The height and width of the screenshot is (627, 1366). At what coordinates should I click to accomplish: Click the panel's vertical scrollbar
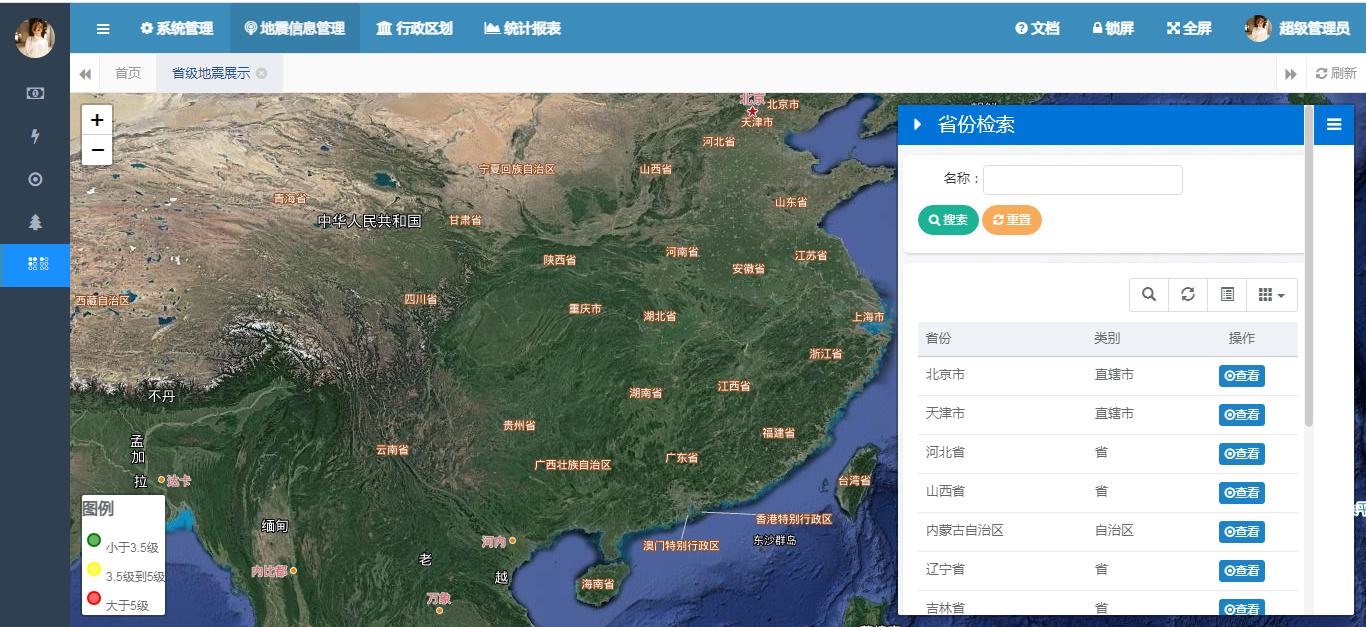(1309, 265)
